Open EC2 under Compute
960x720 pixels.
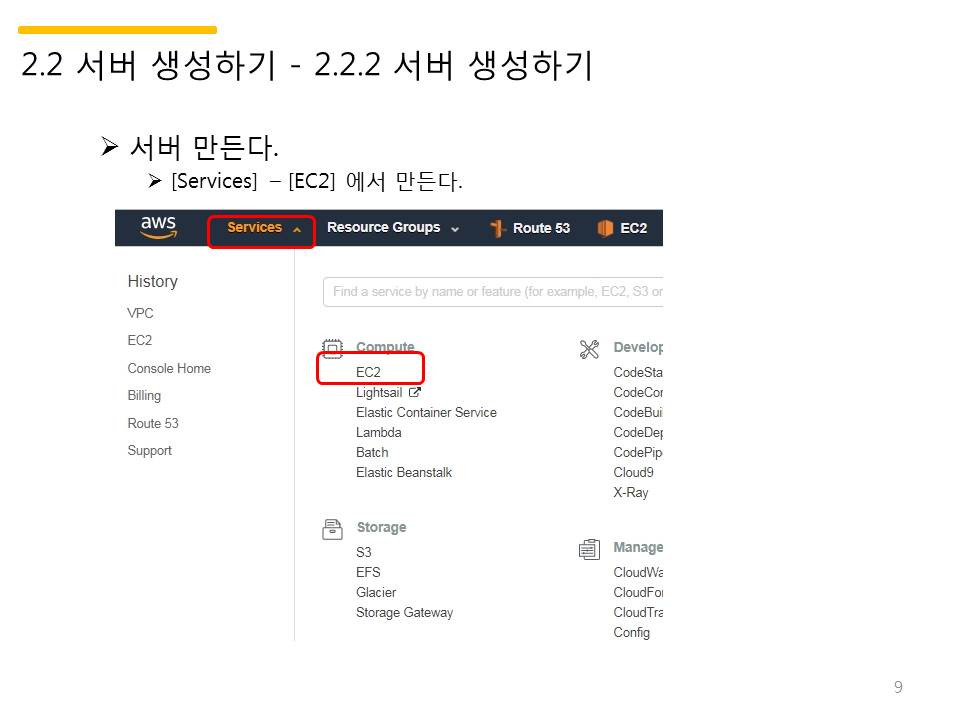(368, 372)
